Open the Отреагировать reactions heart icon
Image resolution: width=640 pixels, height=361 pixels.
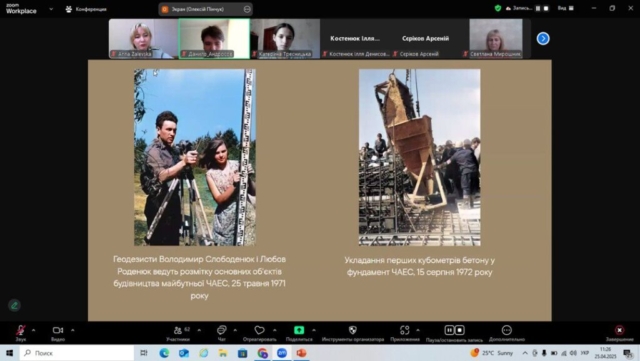(259, 330)
